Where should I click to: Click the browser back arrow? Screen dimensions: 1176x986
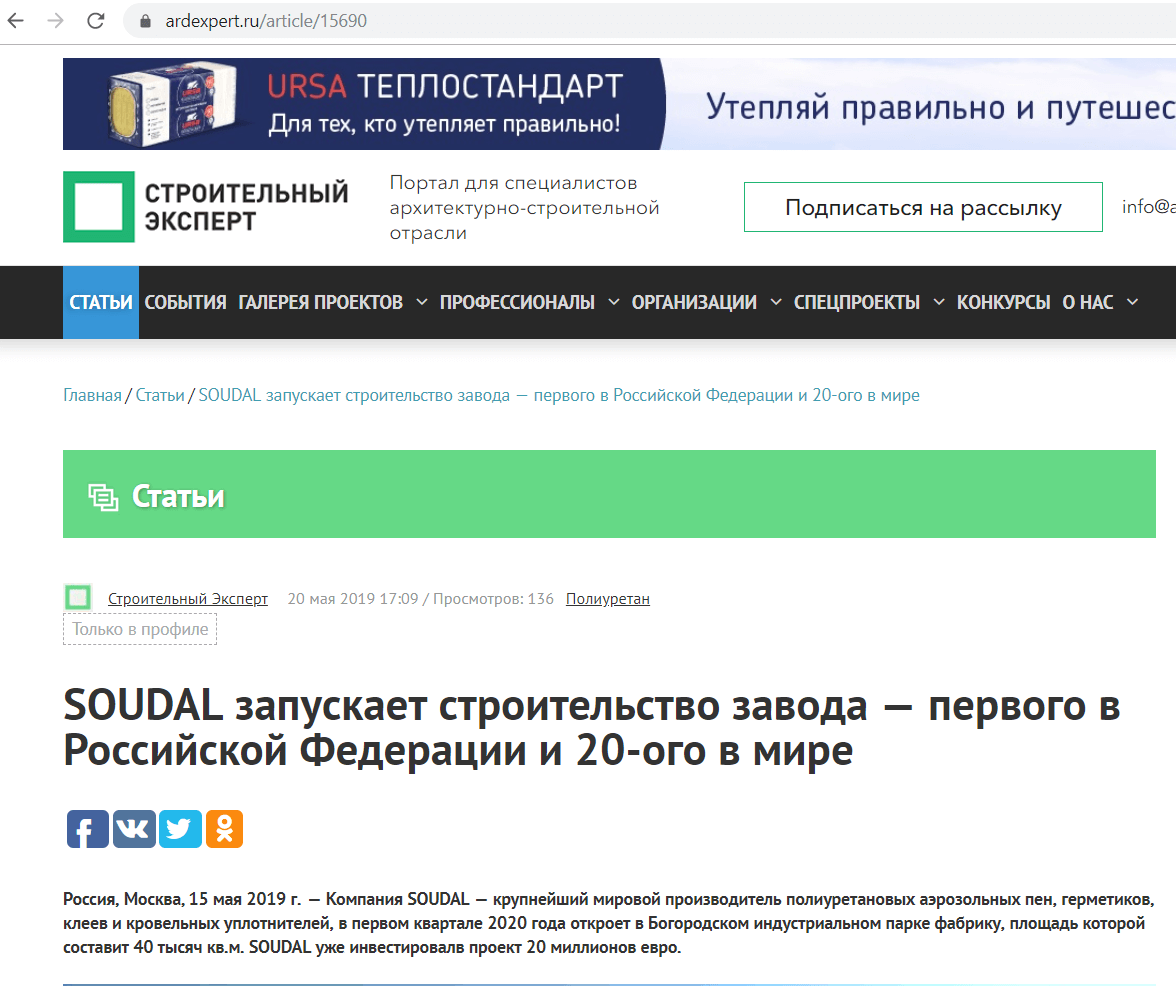[x=16, y=21]
